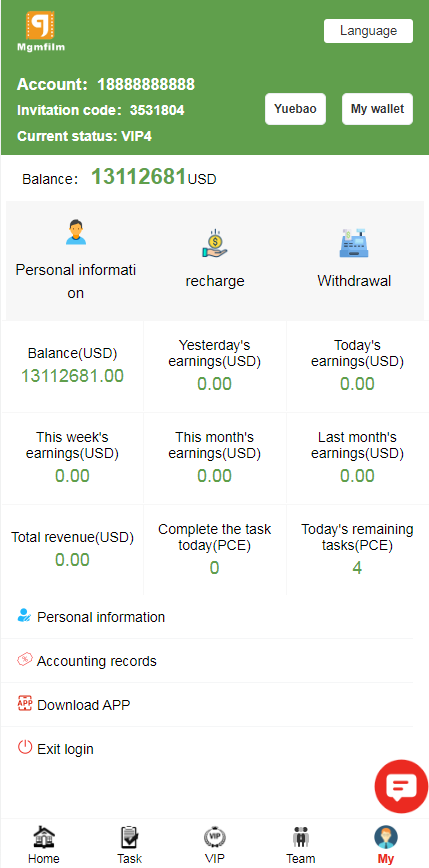Open the Personal information person icon

[76, 232]
